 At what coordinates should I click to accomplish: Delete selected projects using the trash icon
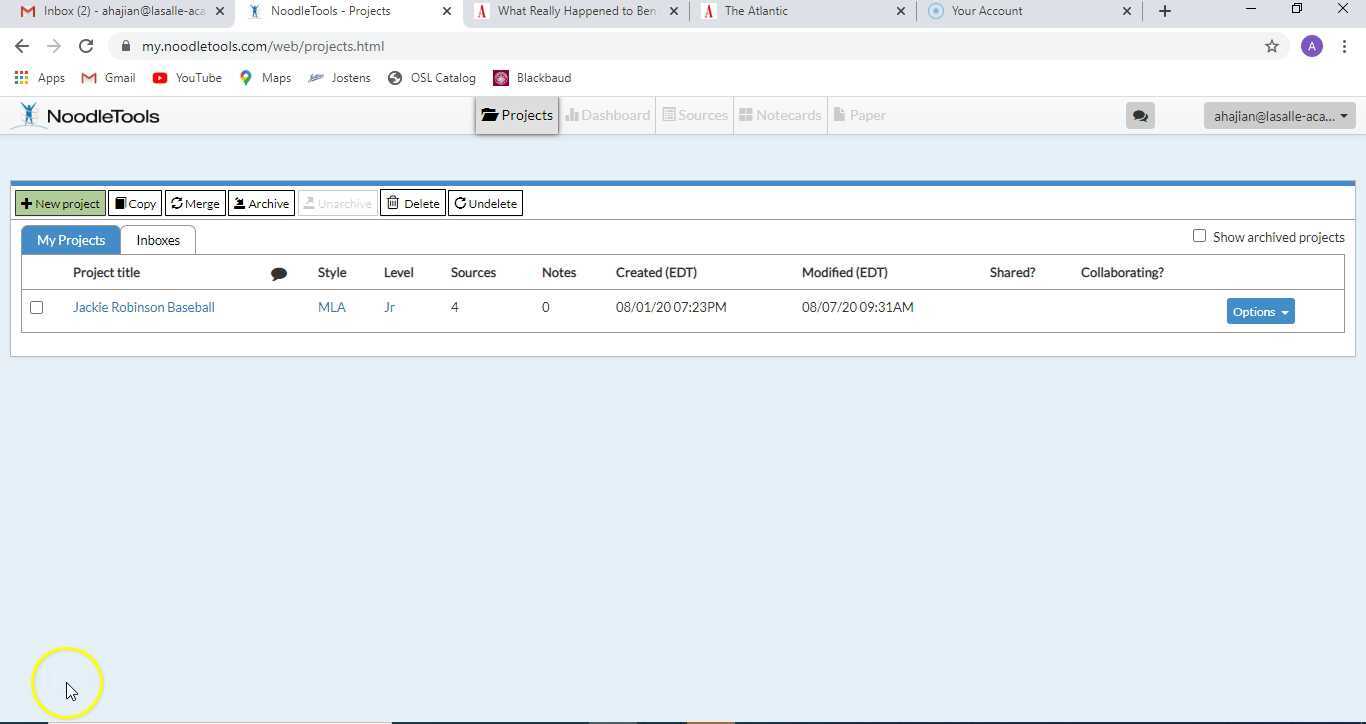tap(412, 203)
